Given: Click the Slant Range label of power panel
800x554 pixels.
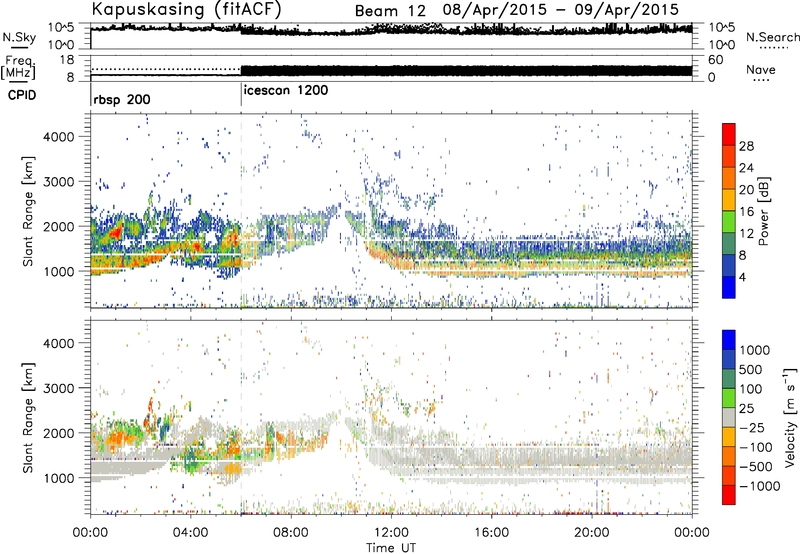Looking at the screenshot, I should [x=28, y=211].
